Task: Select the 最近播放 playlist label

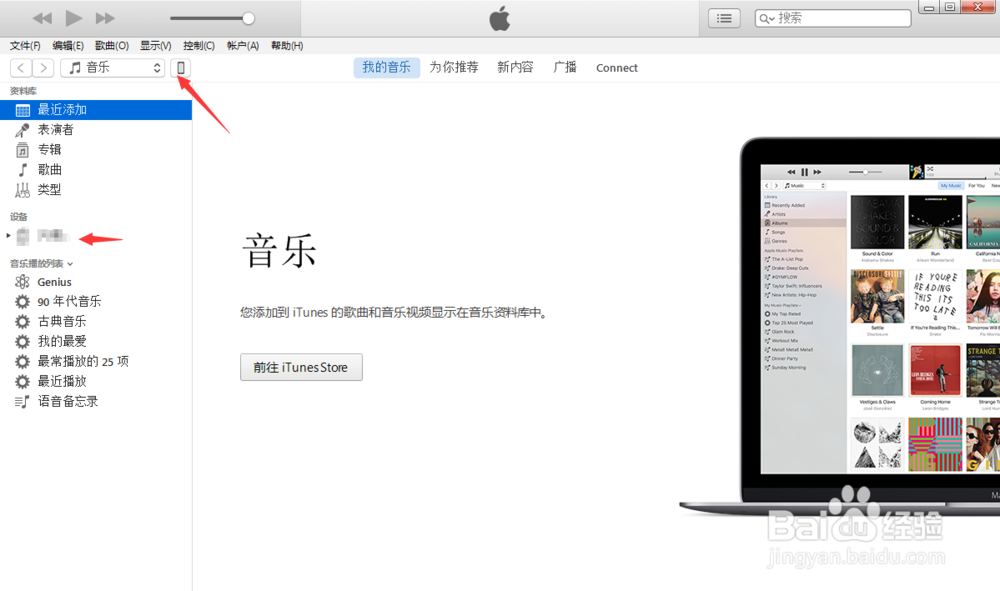Action: tap(61, 381)
